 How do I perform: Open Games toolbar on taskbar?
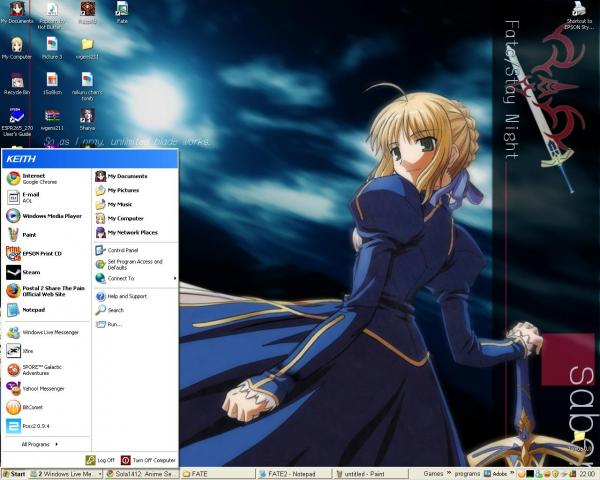coord(433,473)
